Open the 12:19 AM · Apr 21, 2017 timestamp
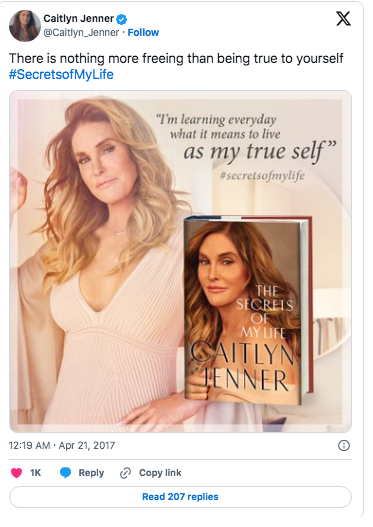 (62, 446)
